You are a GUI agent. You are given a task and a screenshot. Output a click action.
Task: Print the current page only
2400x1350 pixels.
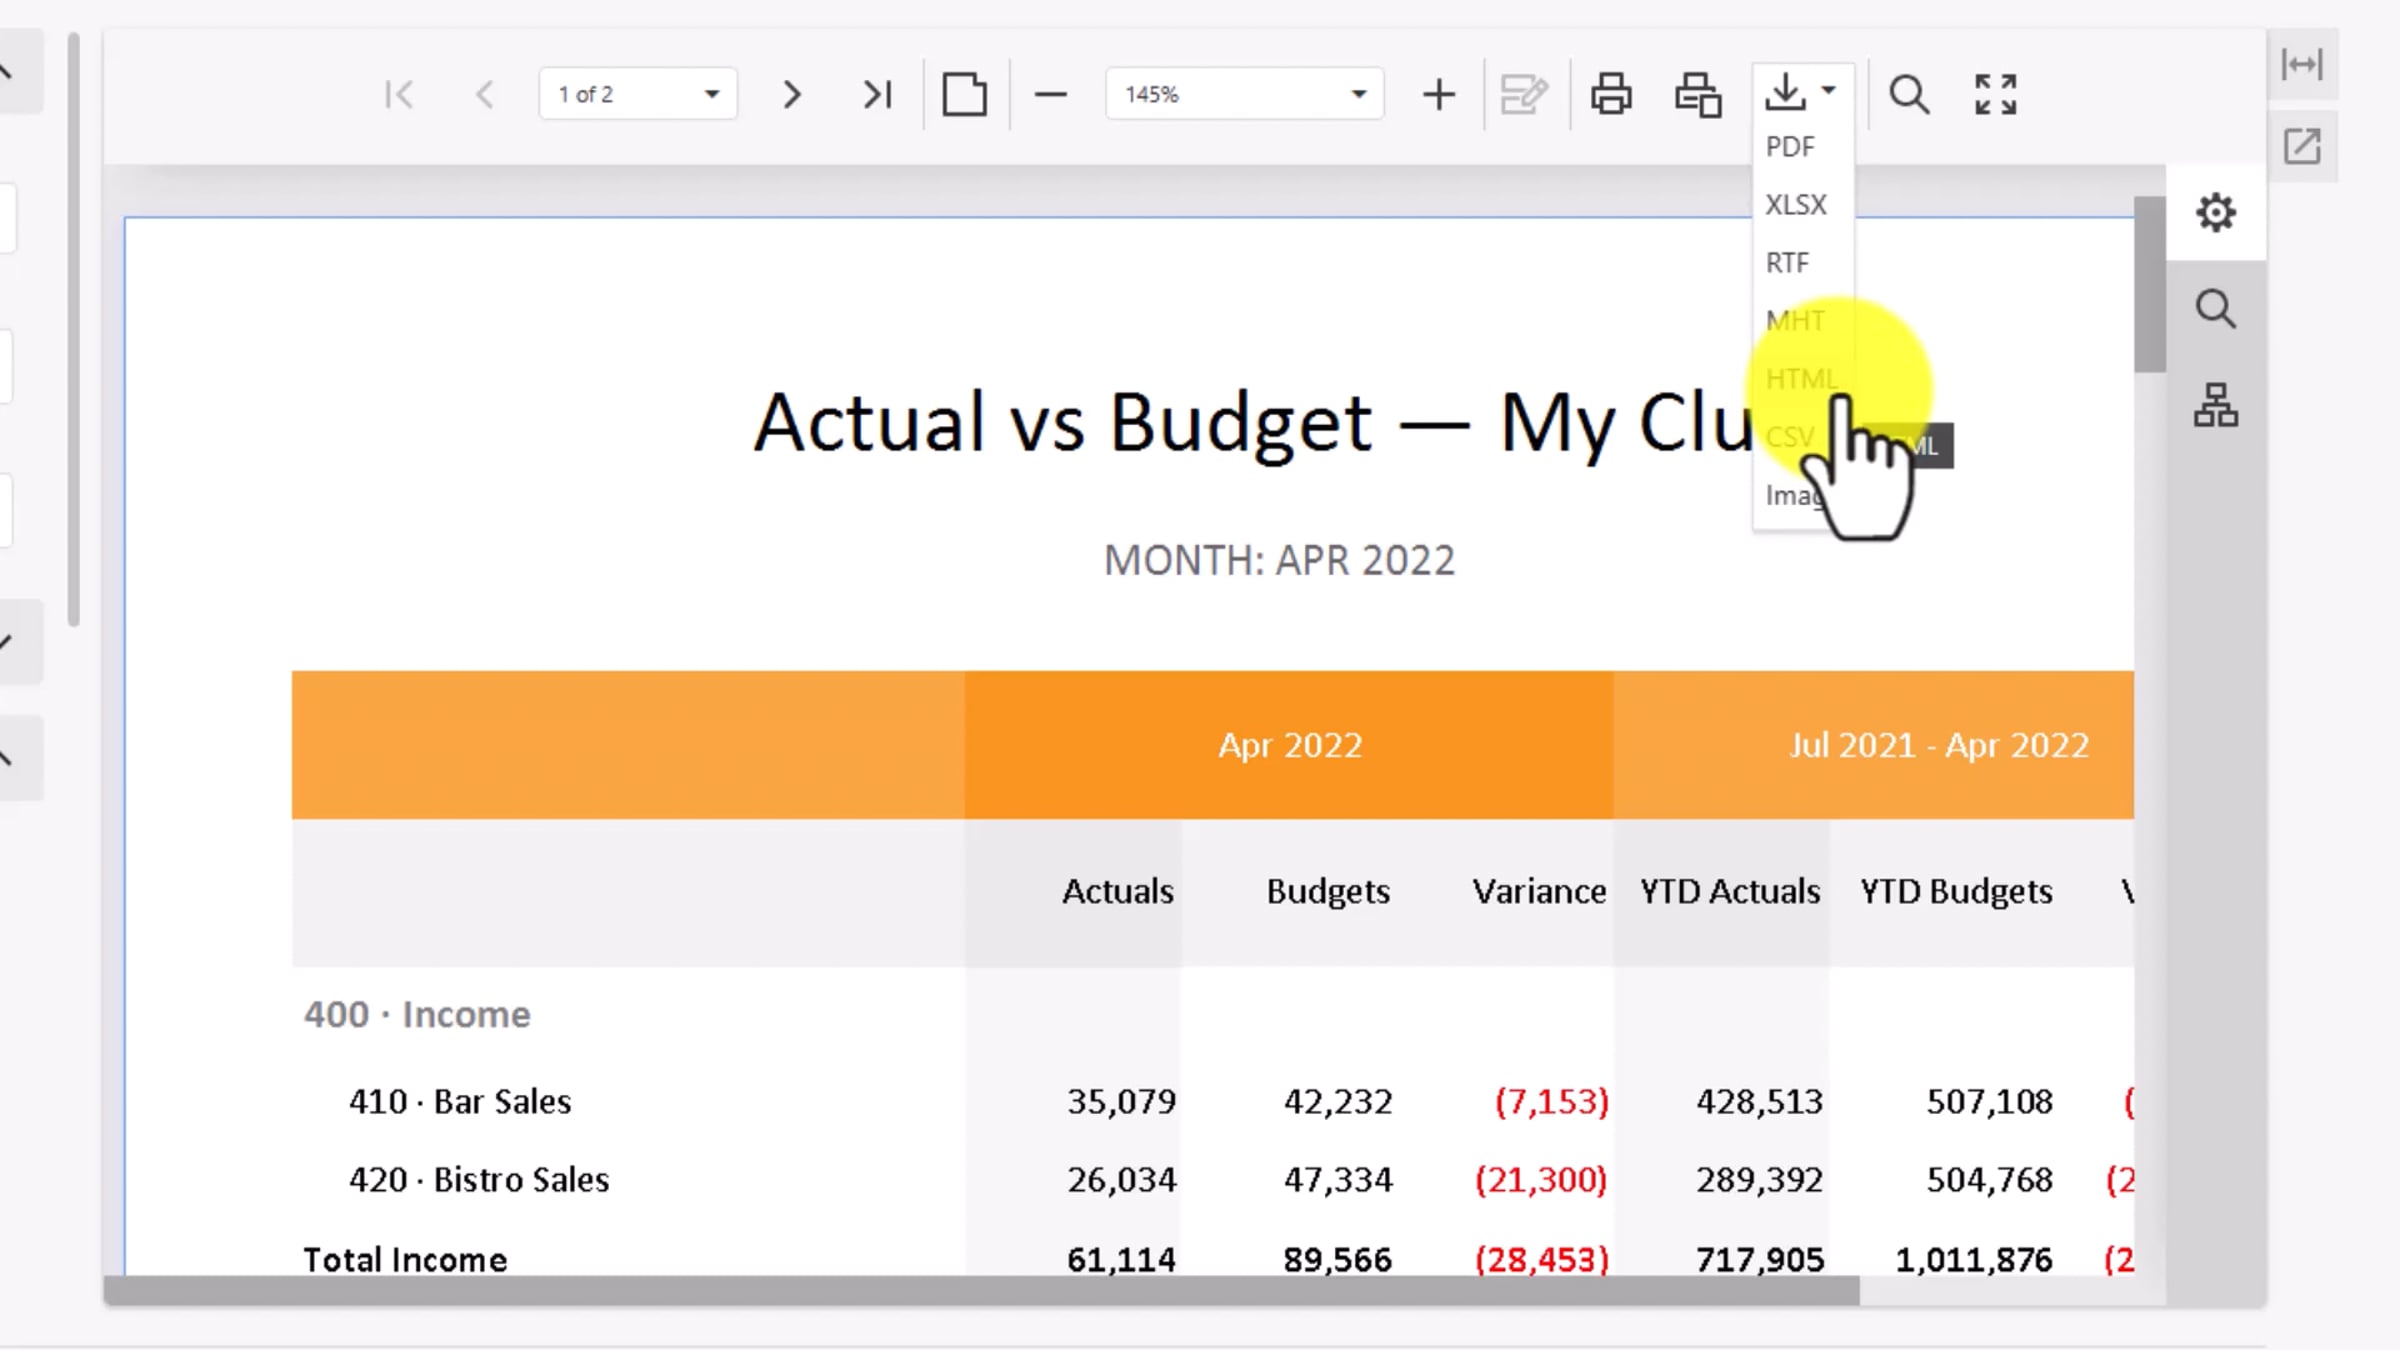click(x=1698, y=95)
